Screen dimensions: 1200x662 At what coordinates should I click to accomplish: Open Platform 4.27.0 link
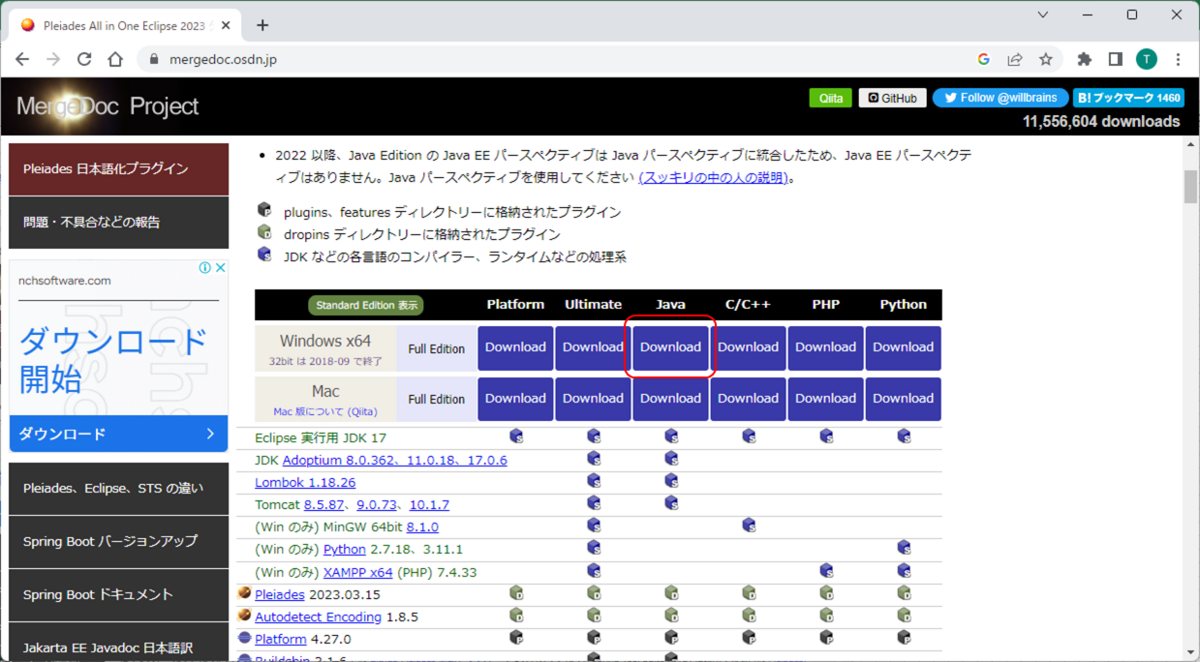pos(281,639)
